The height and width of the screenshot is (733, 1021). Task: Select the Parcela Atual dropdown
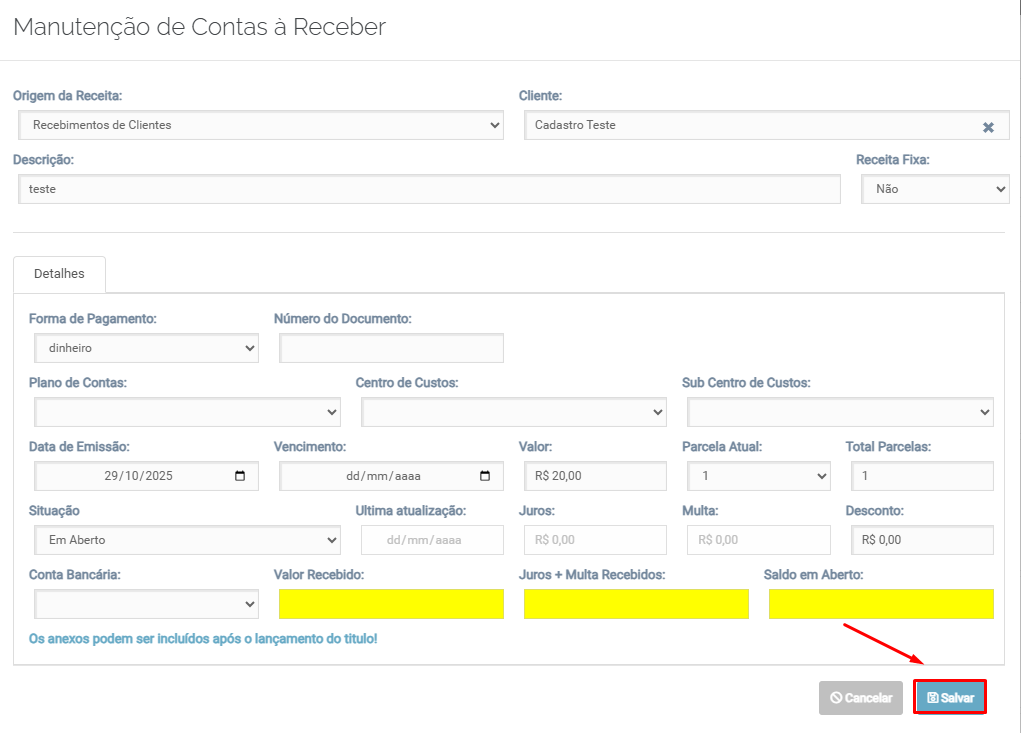pos(758,476)
